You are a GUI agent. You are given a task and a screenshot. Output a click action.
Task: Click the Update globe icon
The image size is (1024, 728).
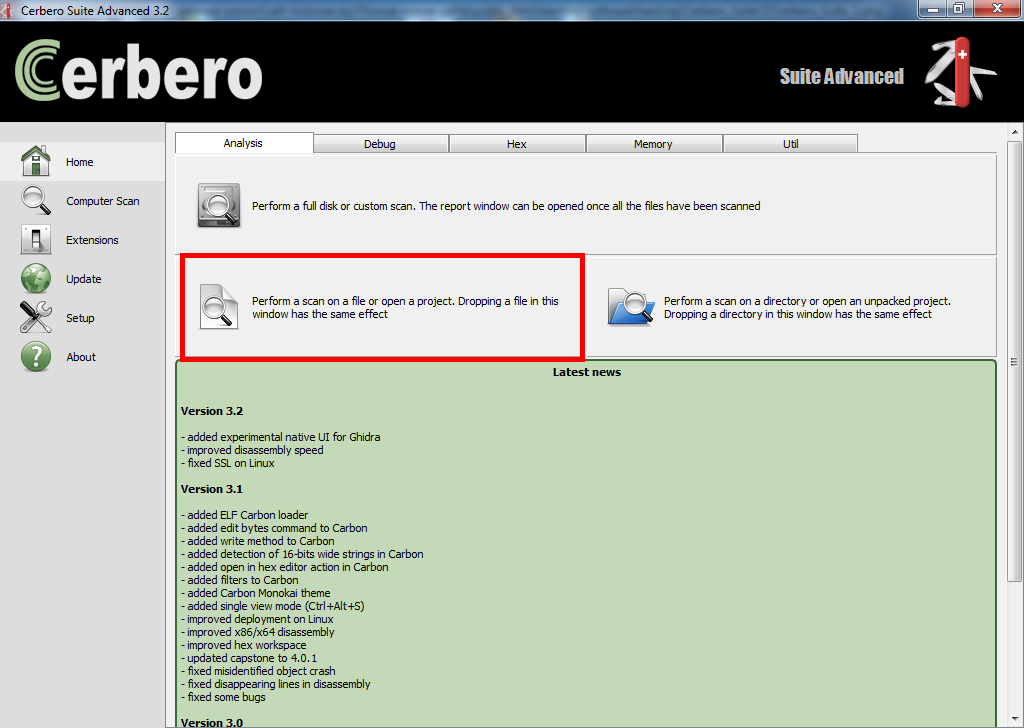coord(36,278)
